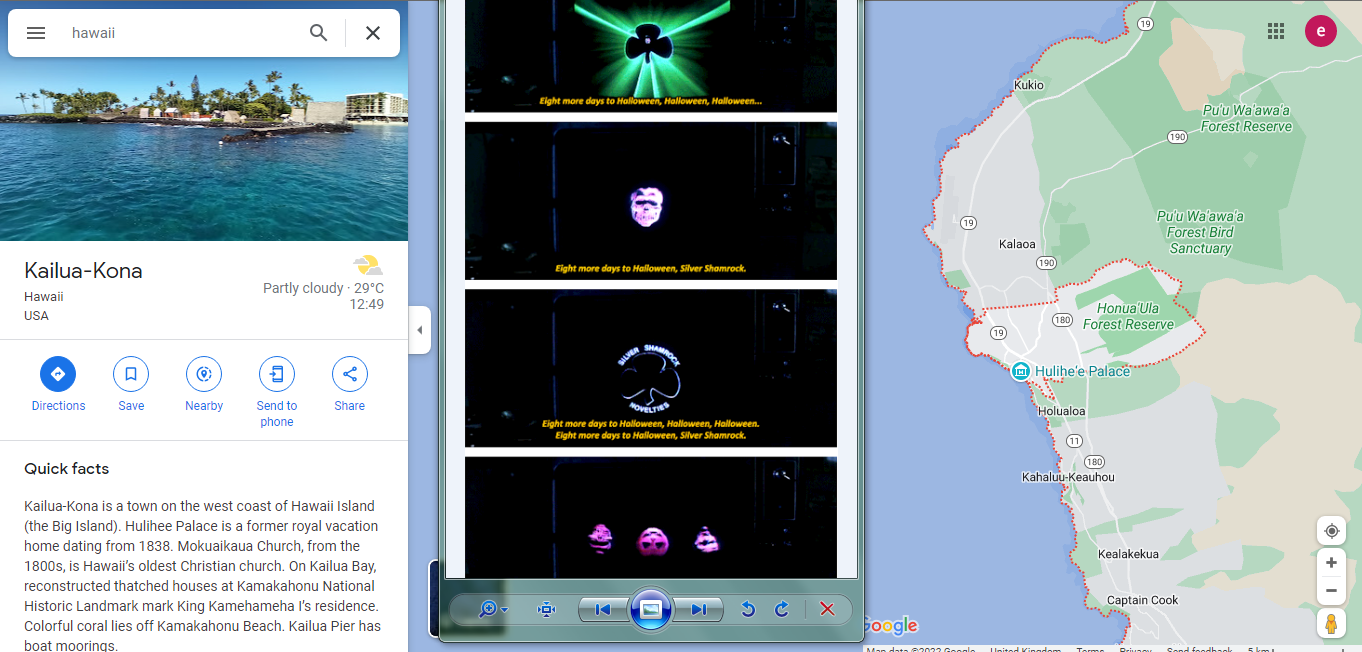
Task: Zoom out on the map
Action: pos(1331,591)
